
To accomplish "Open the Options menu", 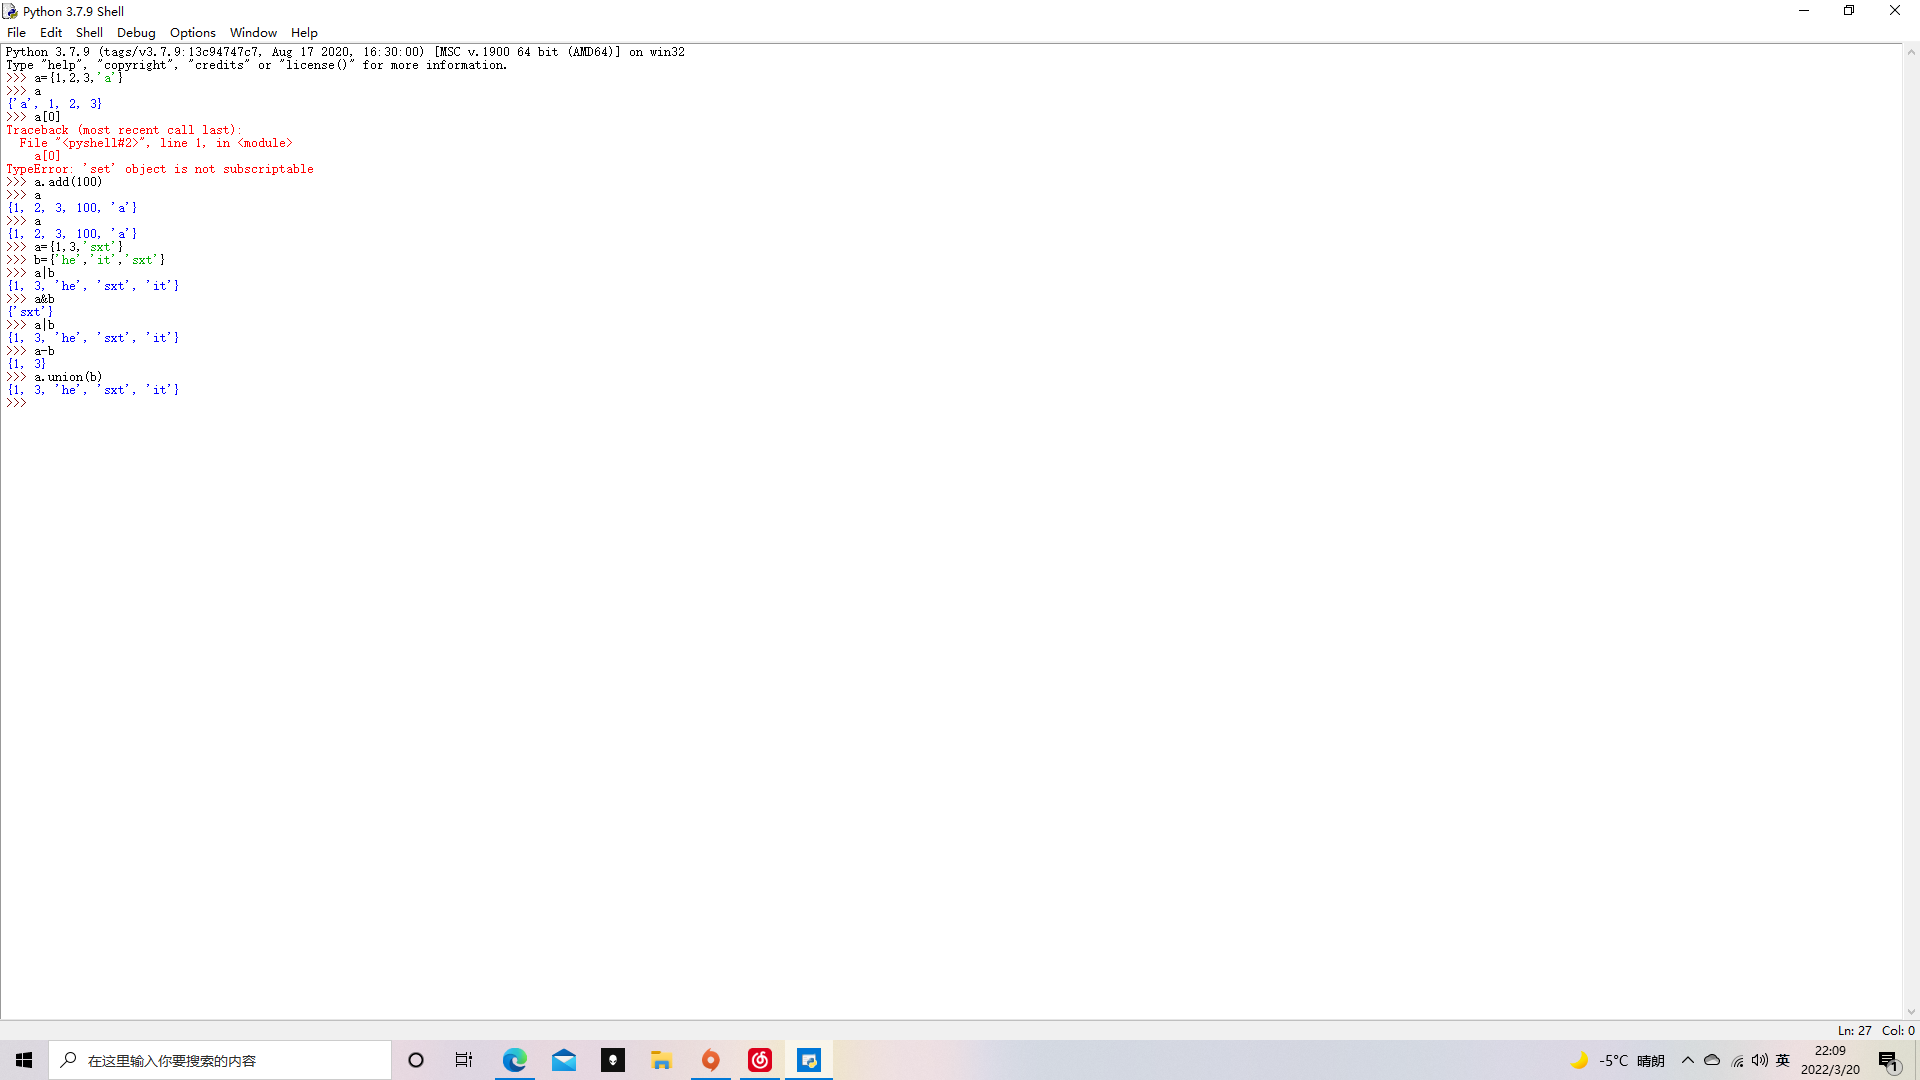I will click(192, 32).
